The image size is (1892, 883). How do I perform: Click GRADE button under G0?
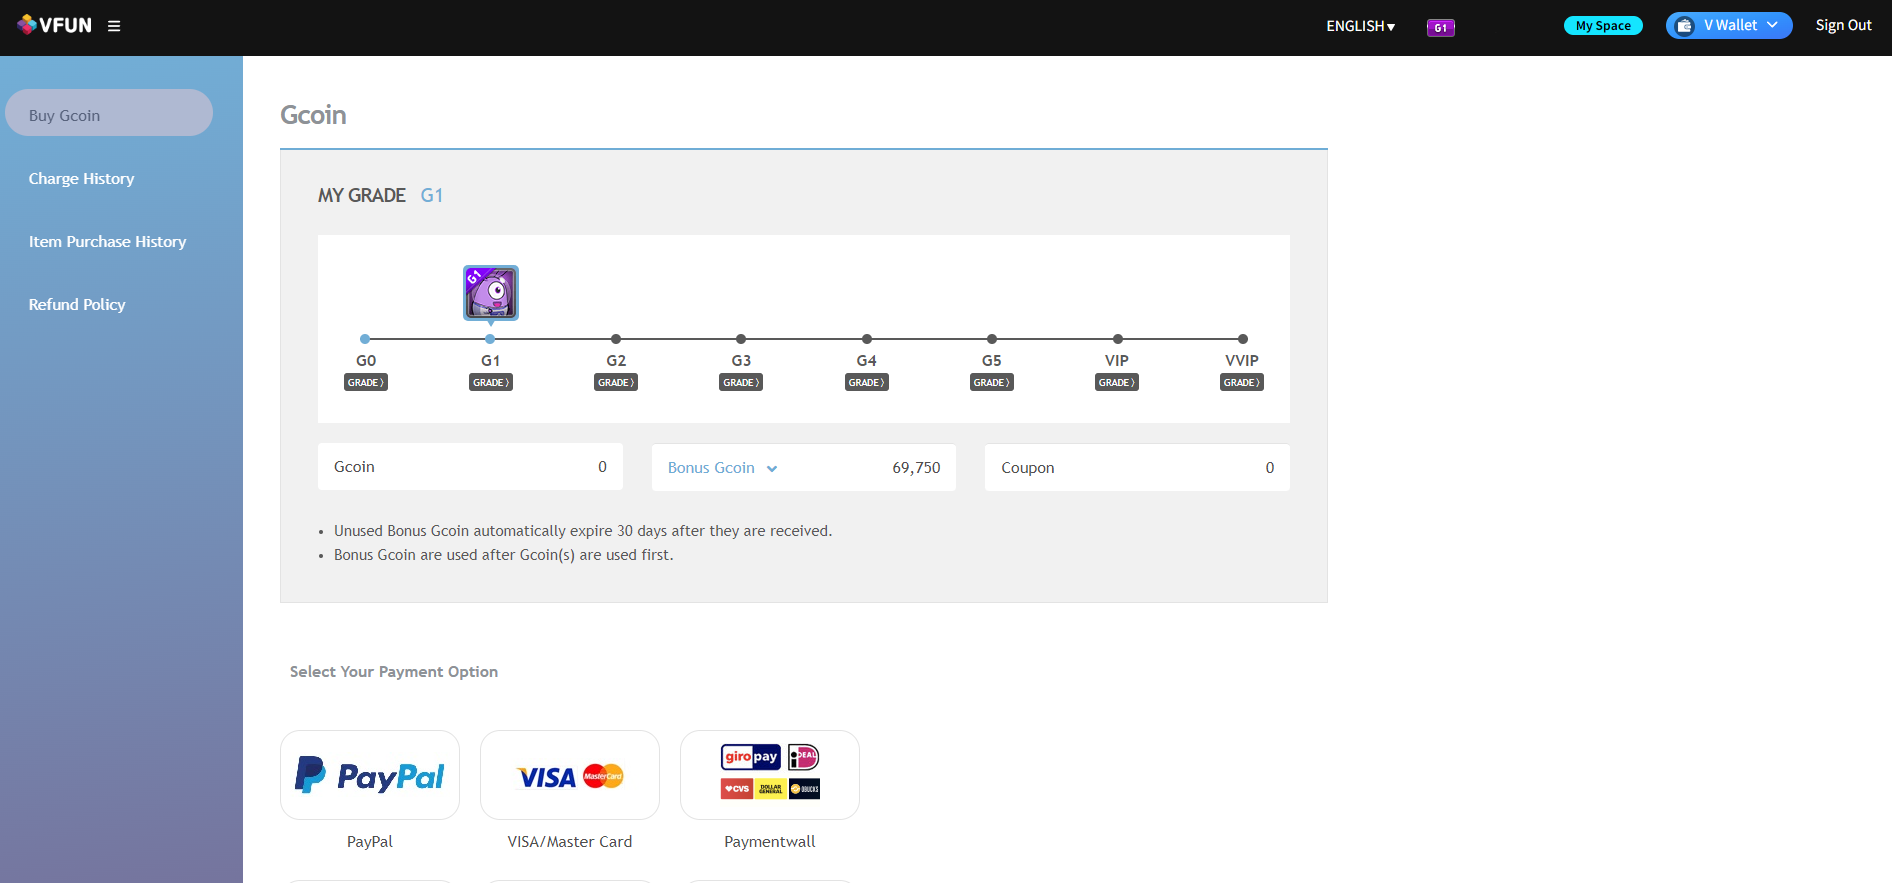click(365, 382)
